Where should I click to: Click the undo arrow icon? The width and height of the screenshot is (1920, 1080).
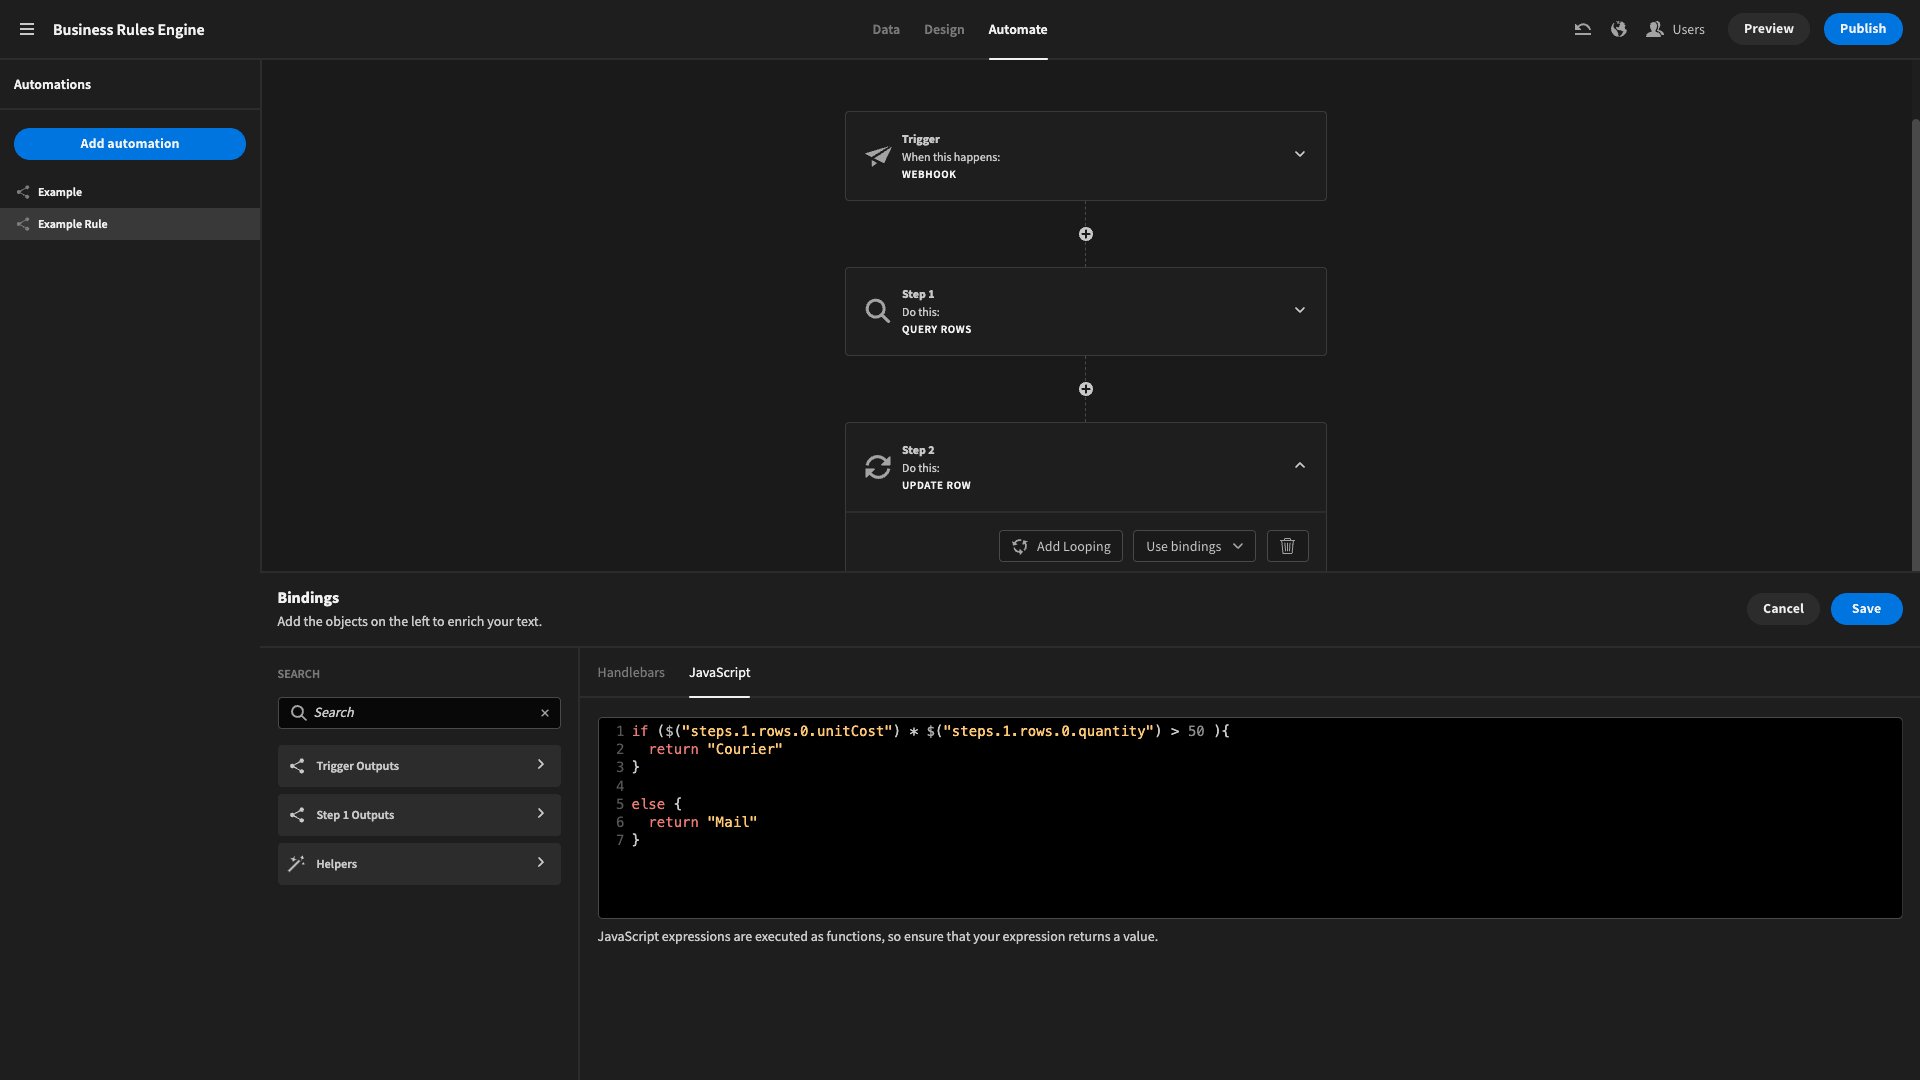click(x=1582, y=29)
